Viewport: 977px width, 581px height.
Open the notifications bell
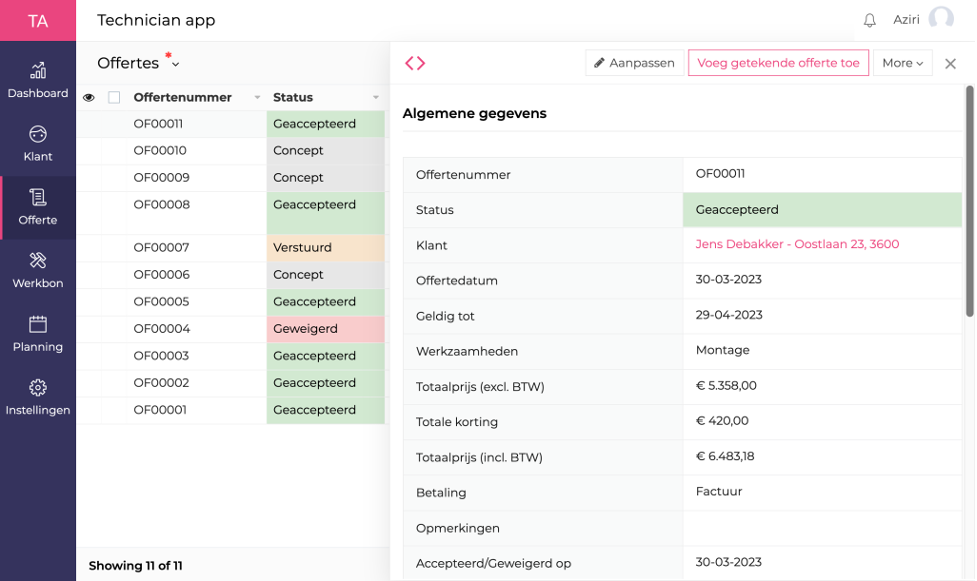click(x=869, y=19)
